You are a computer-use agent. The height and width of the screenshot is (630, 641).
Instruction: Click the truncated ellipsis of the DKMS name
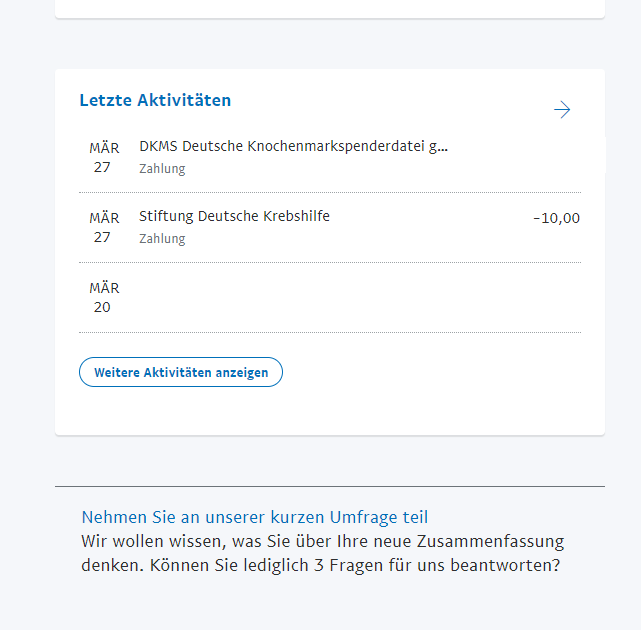point(443,149)
